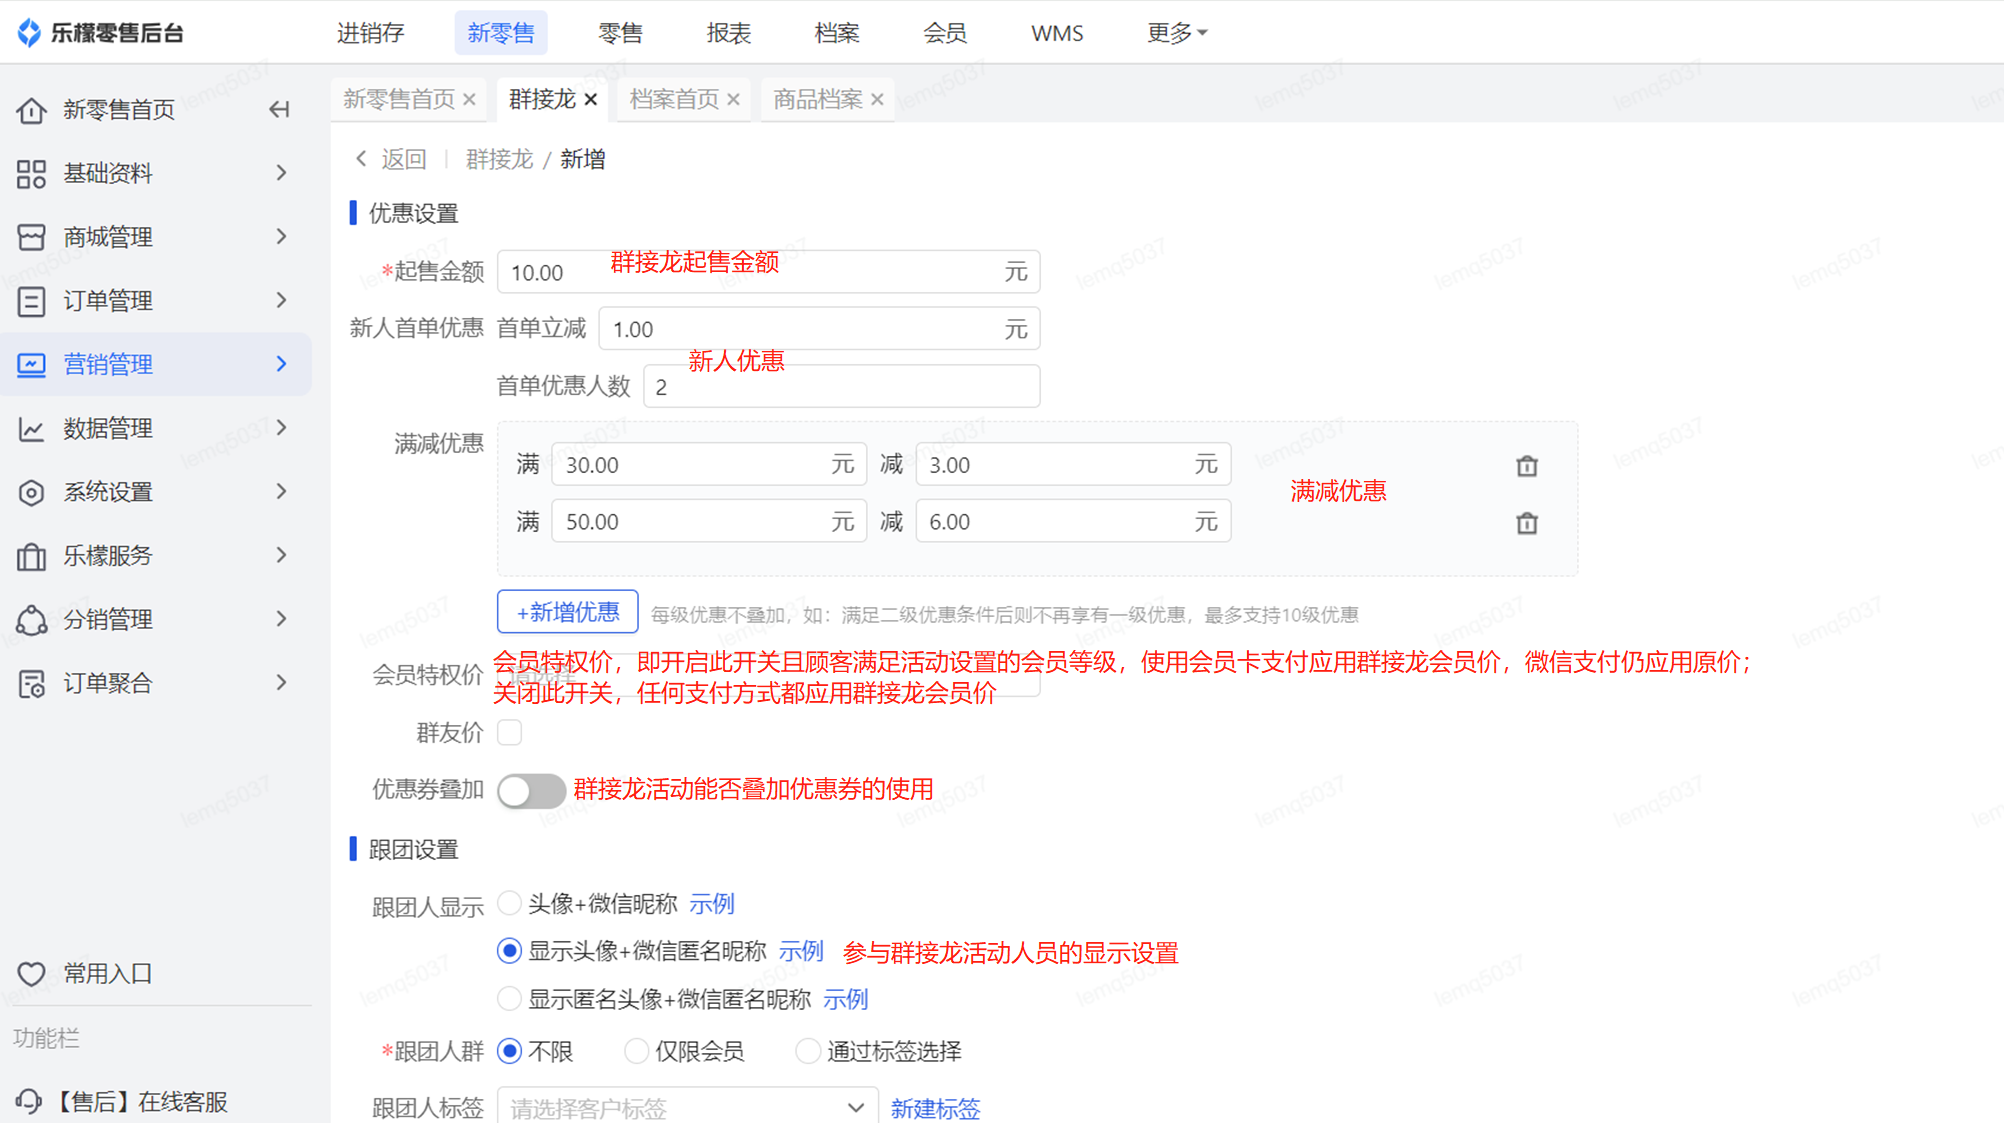The height and width of the screenshot is (1131, 2004).
Task: Open the 档案 top menu
Action: pyautogui.click(x=837, y=33)
